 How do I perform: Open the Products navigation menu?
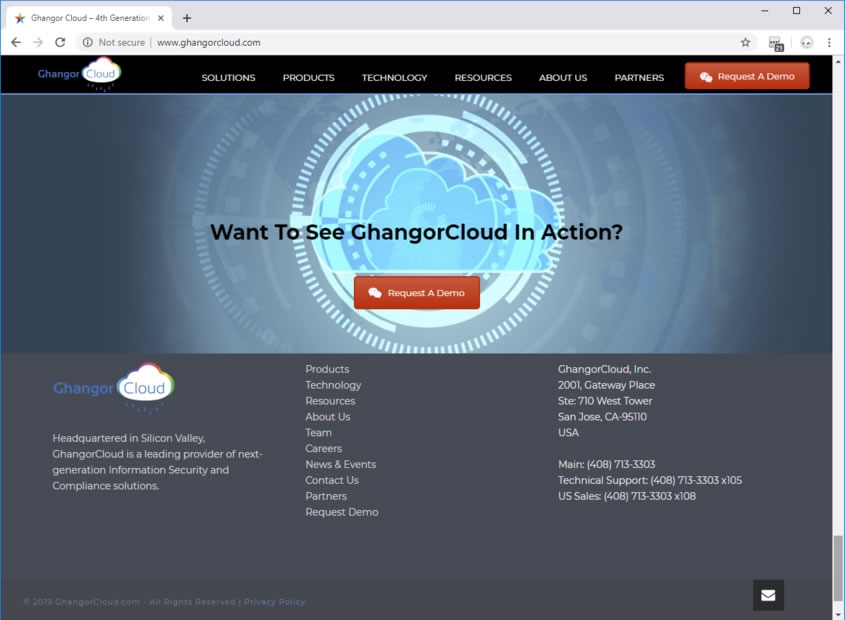pos(308,78)
